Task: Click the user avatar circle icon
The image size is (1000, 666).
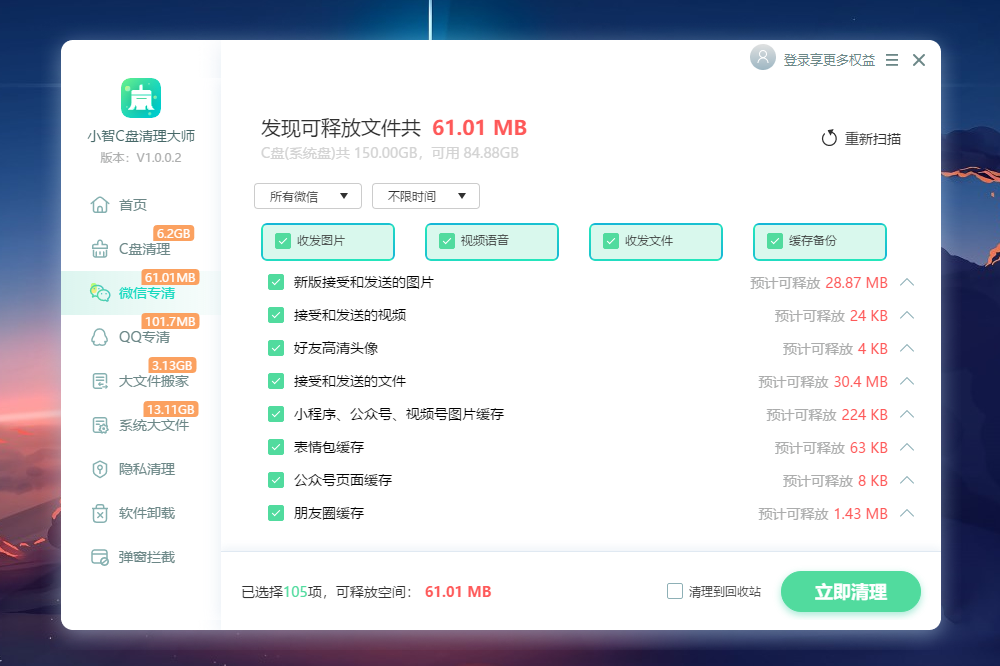Action: 762,58
